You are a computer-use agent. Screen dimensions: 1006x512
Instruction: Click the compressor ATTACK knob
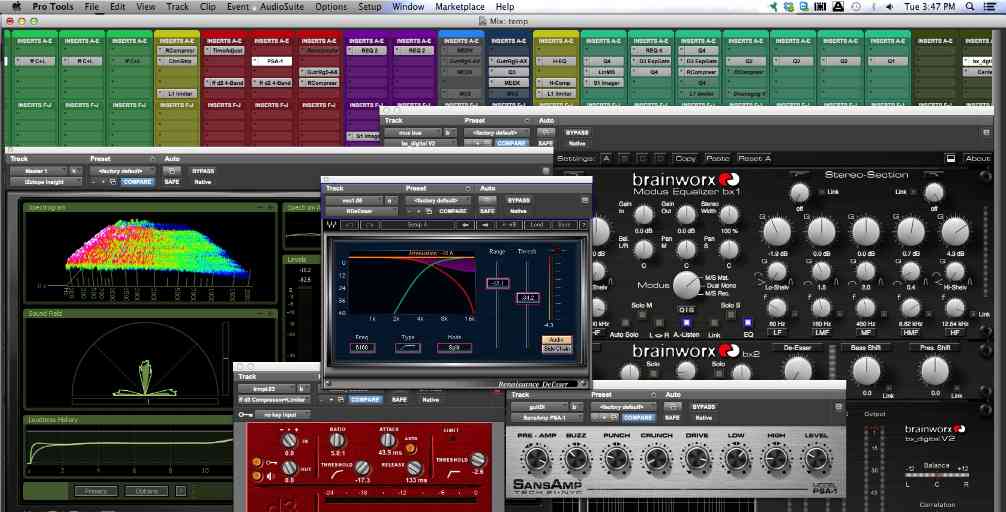coord(388,440)
